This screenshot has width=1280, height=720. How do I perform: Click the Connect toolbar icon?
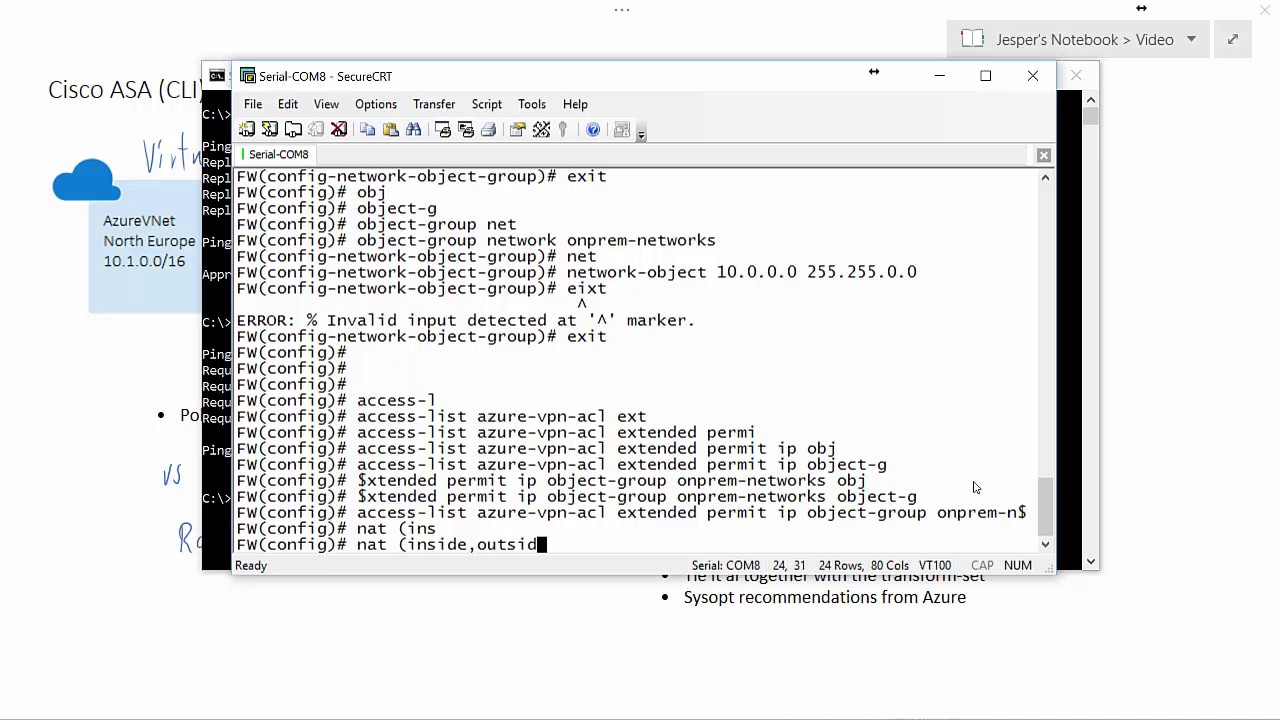pyautogui.click(x=247, y=129)
